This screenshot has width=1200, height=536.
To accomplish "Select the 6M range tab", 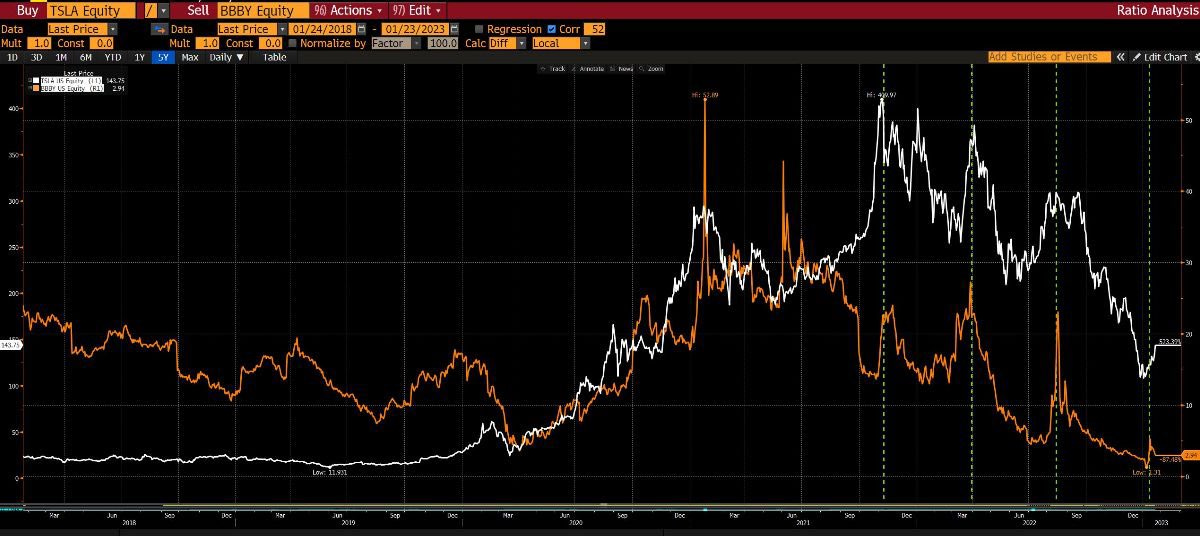I will click(86, 57).
